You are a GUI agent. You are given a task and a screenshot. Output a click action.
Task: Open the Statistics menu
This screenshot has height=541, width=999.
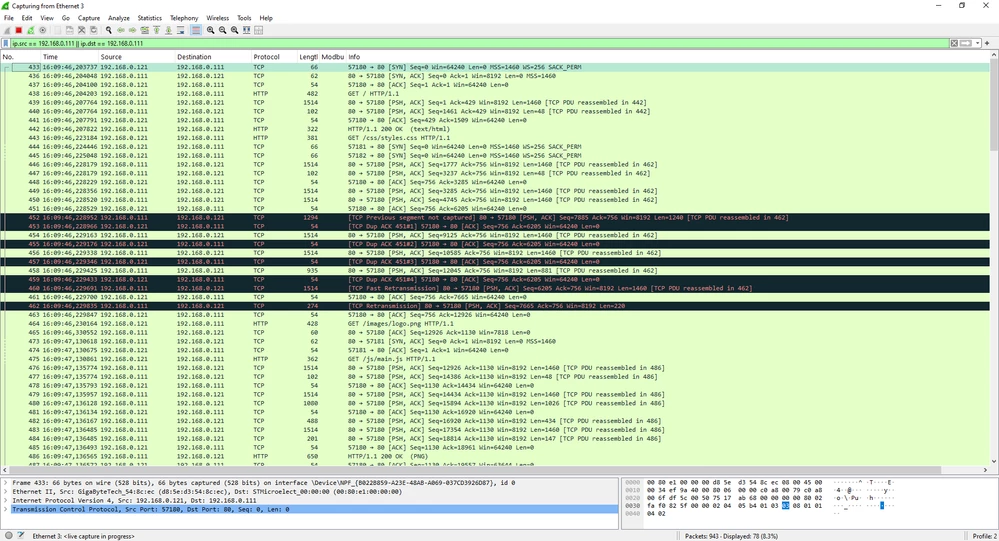tap(150, 18)
